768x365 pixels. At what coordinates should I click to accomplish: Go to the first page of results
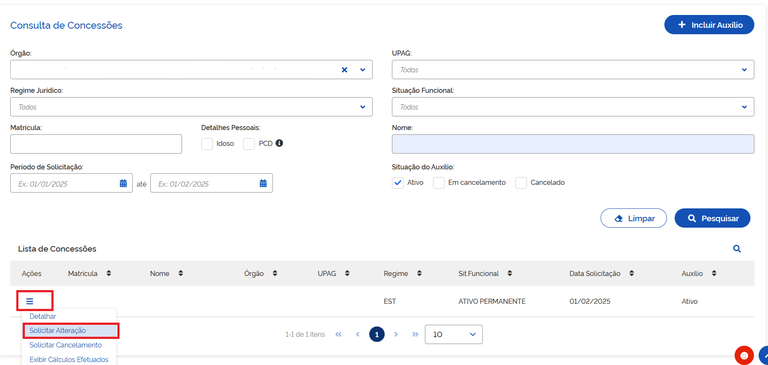tap(338, 335)
